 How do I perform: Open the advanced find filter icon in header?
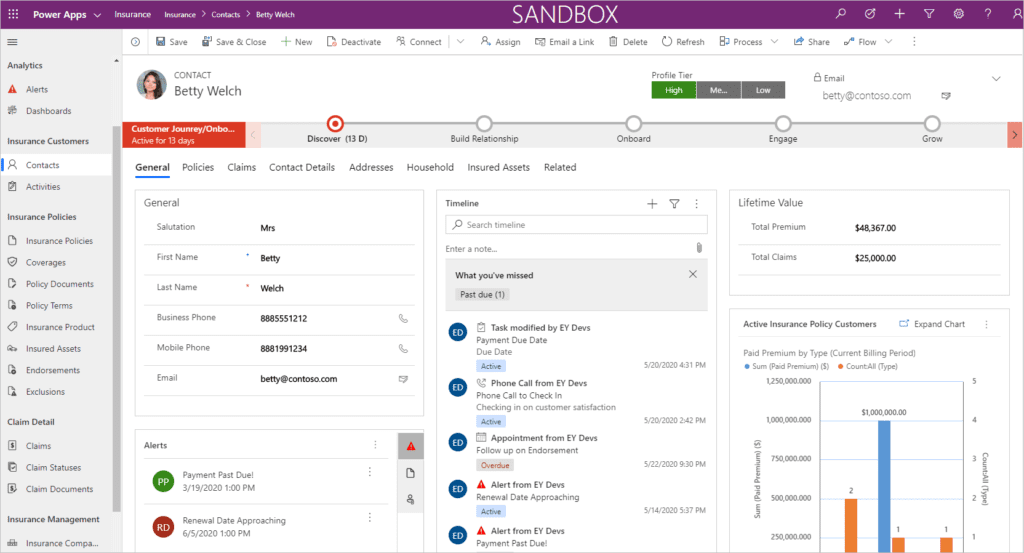point(929,14)
